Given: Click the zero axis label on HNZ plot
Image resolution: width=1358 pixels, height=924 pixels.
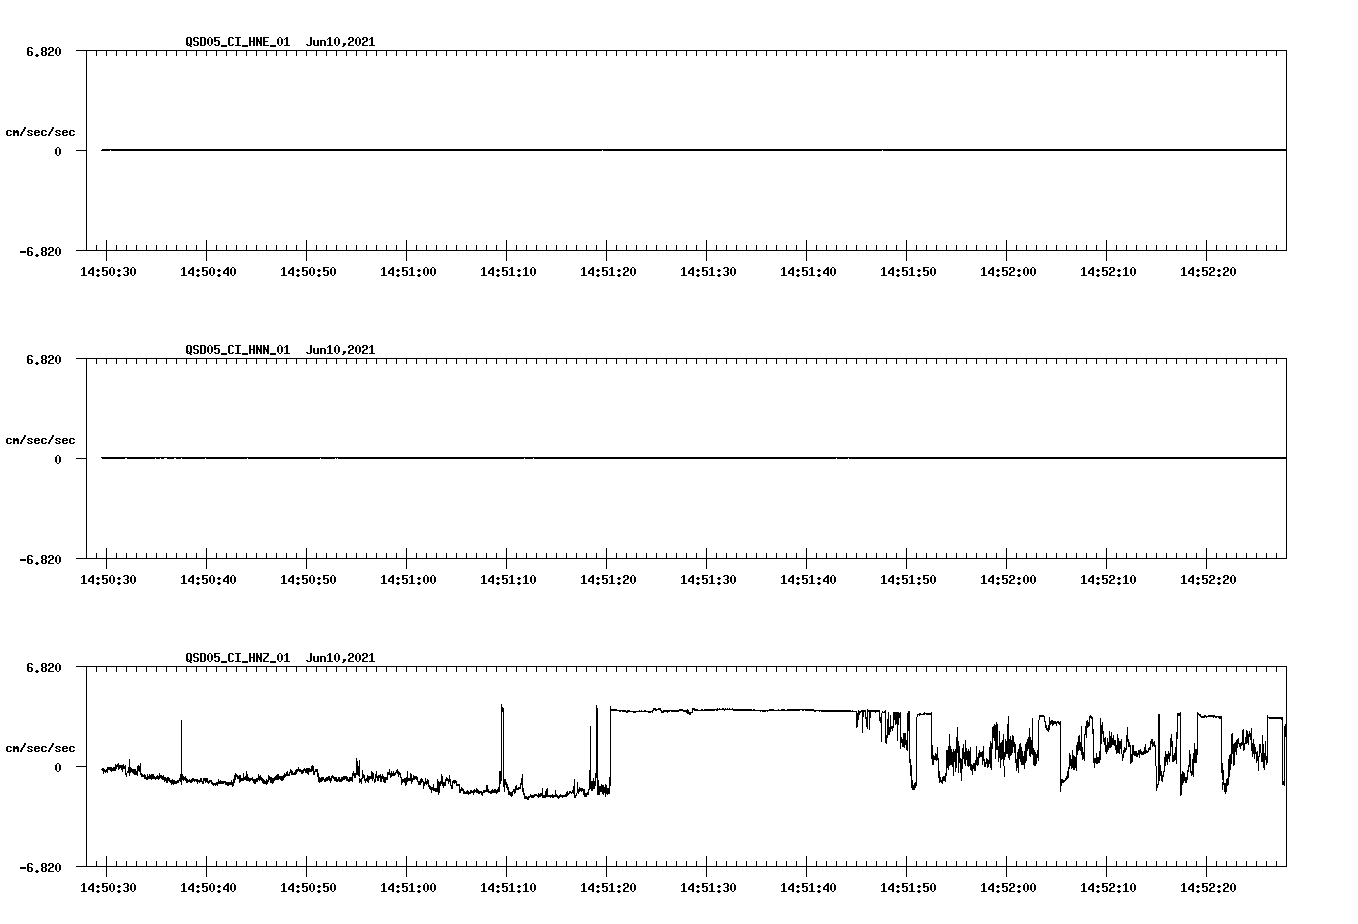Looking at the screenshot, I should coord(58,767).
